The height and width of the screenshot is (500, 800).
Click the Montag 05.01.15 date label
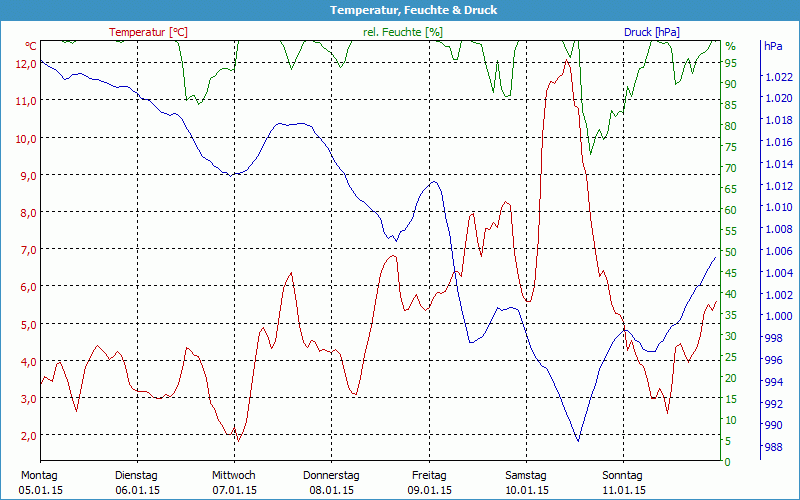coord(39,482)
